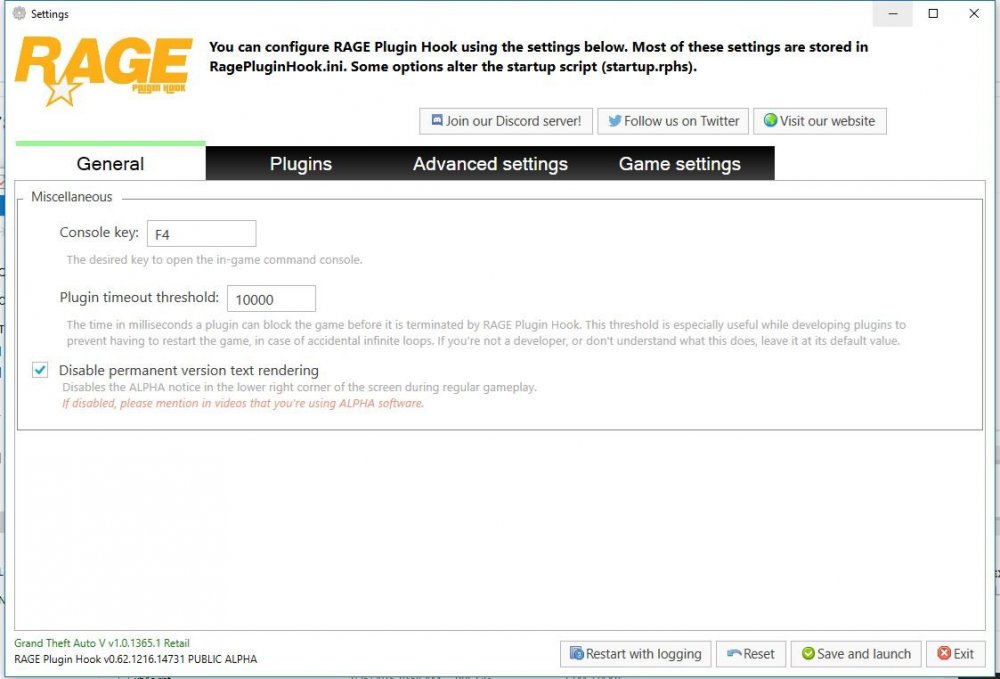
Task: Click the Disable permanent version text rendering label
Action: pos(189,370)
